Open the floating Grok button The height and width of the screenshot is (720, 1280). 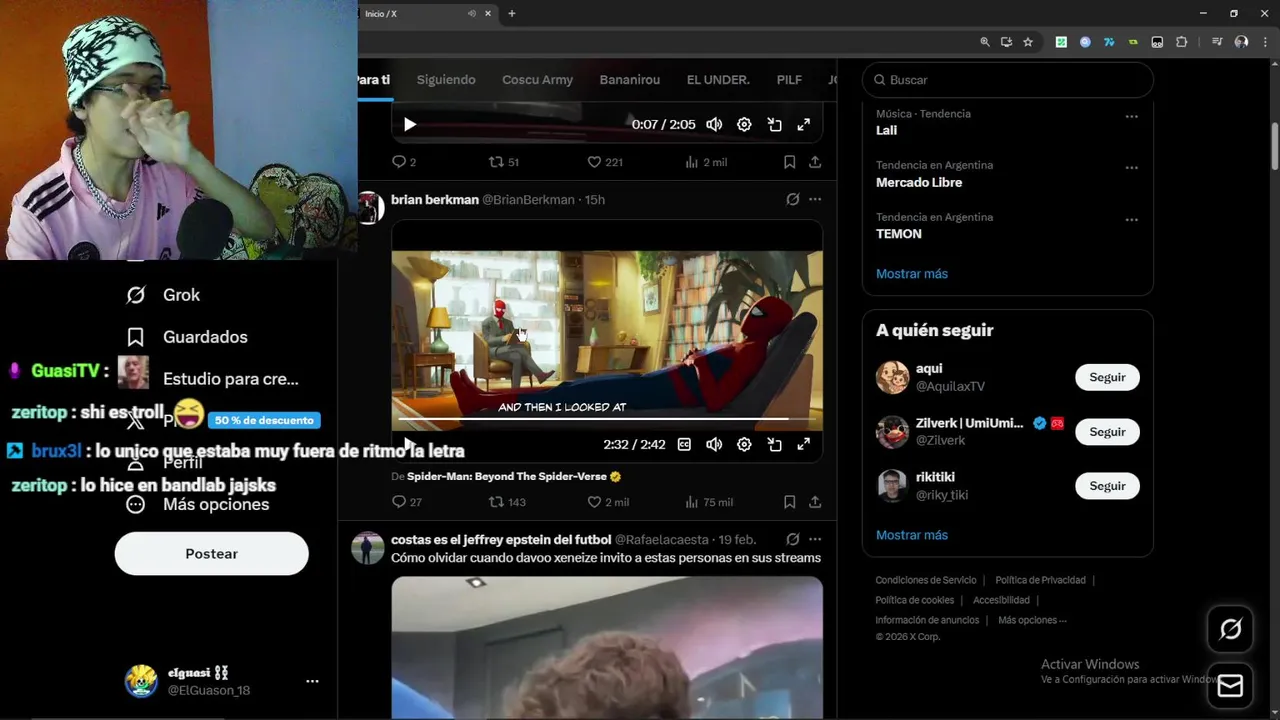click(x=1231, y=629)
